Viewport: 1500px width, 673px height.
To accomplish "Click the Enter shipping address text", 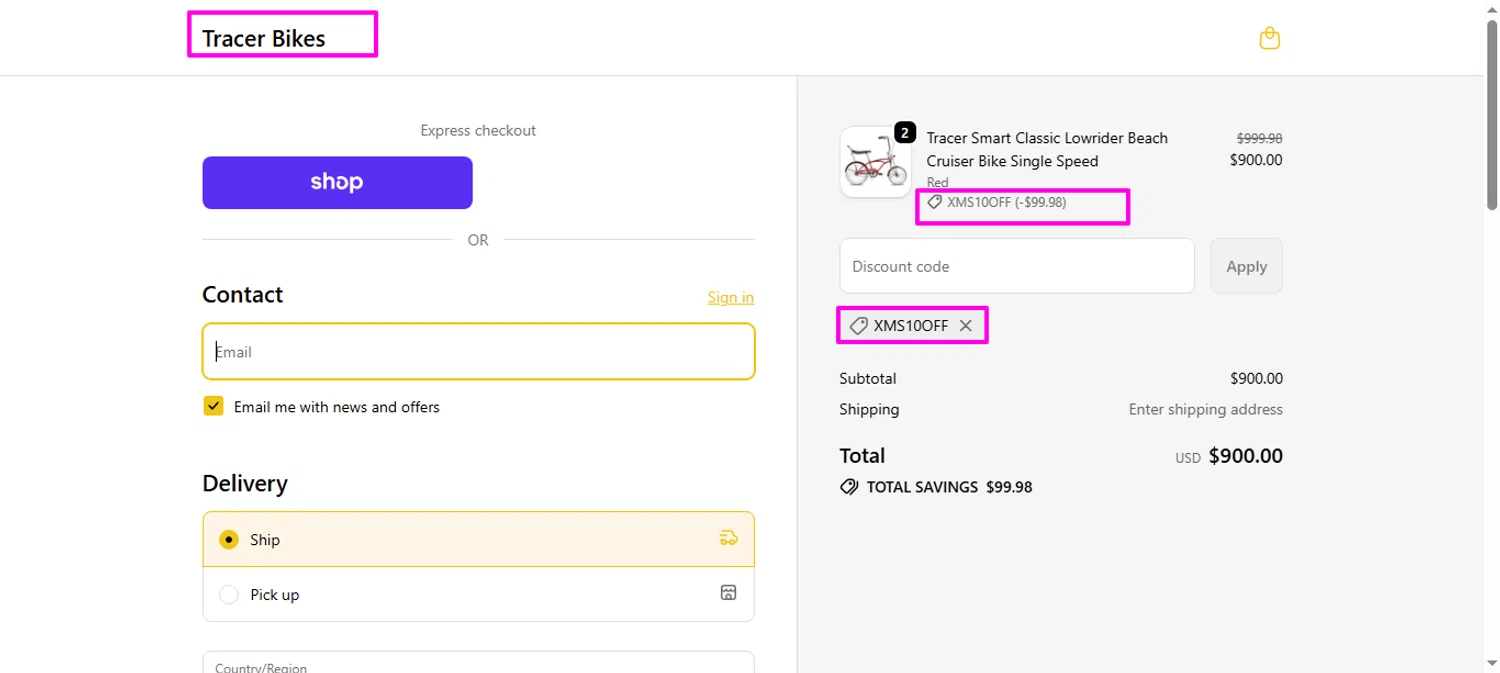I will 1205,409.
